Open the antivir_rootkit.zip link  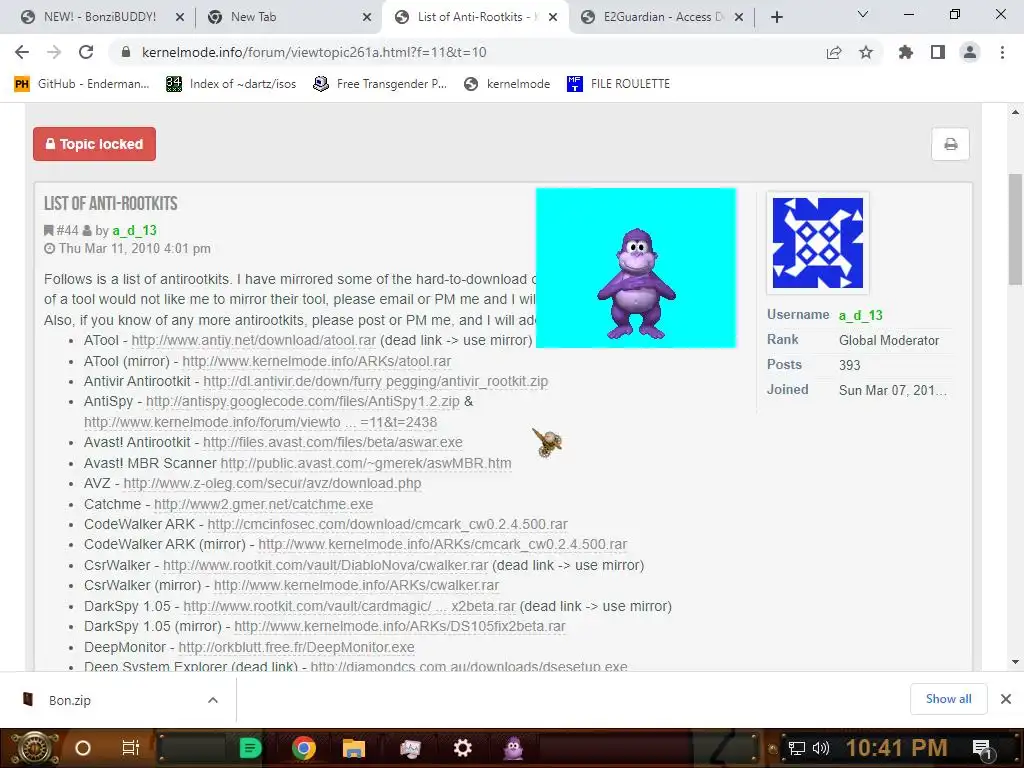(x=376, y=381)
